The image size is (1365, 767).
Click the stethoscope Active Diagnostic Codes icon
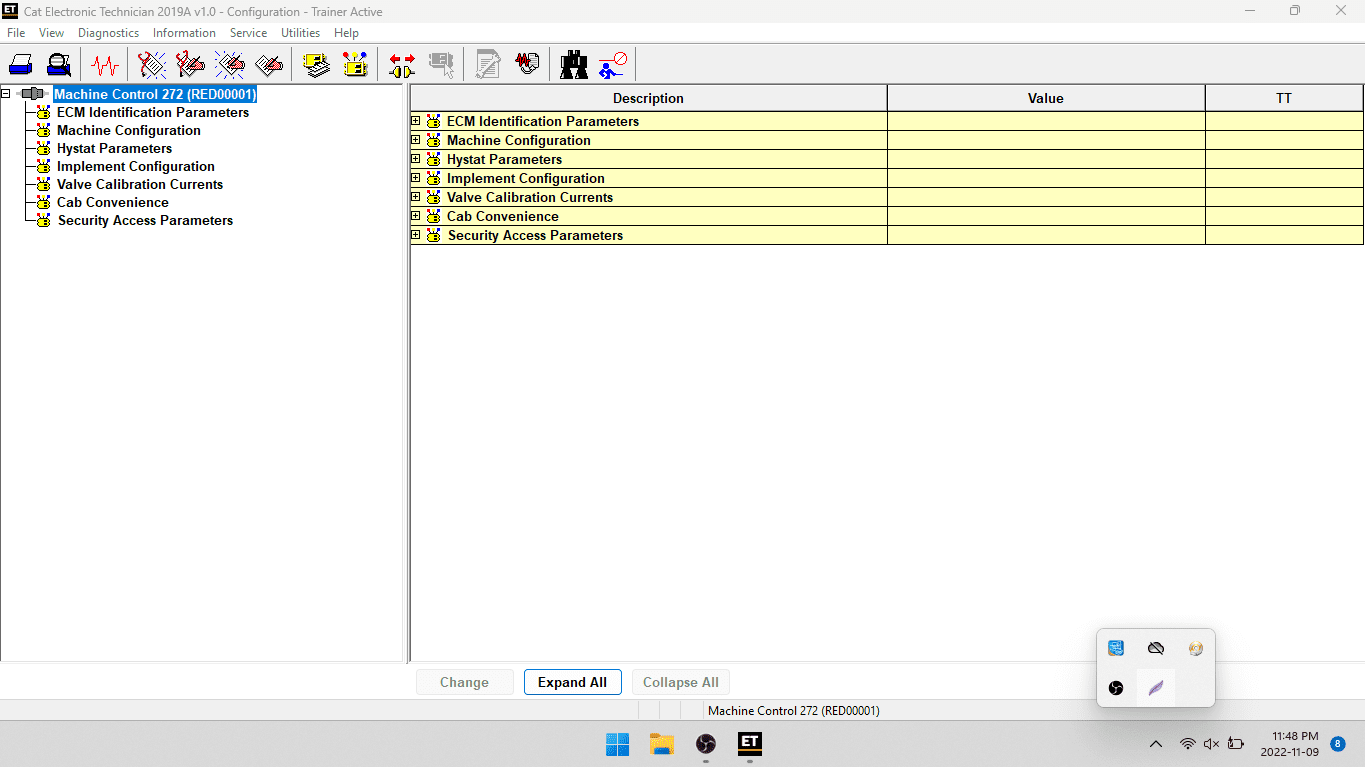[x=152, y=66]
